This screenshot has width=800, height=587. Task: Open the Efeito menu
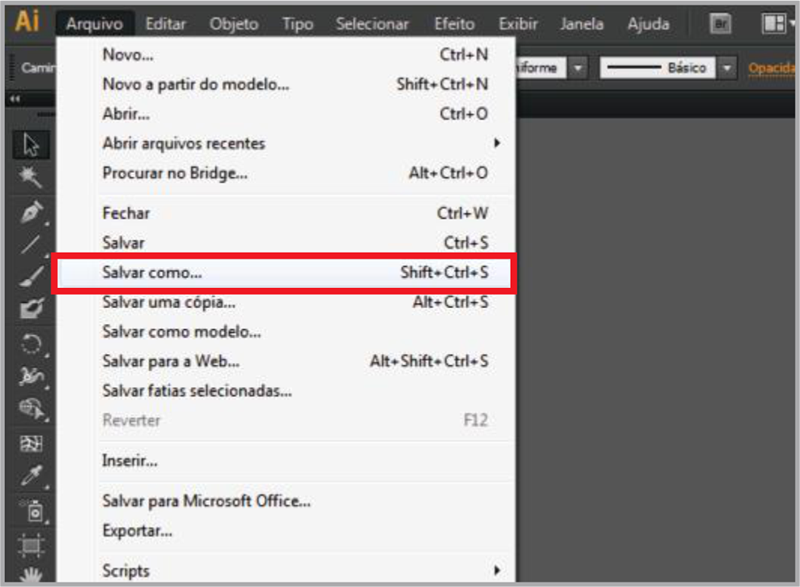coord(454,23)
